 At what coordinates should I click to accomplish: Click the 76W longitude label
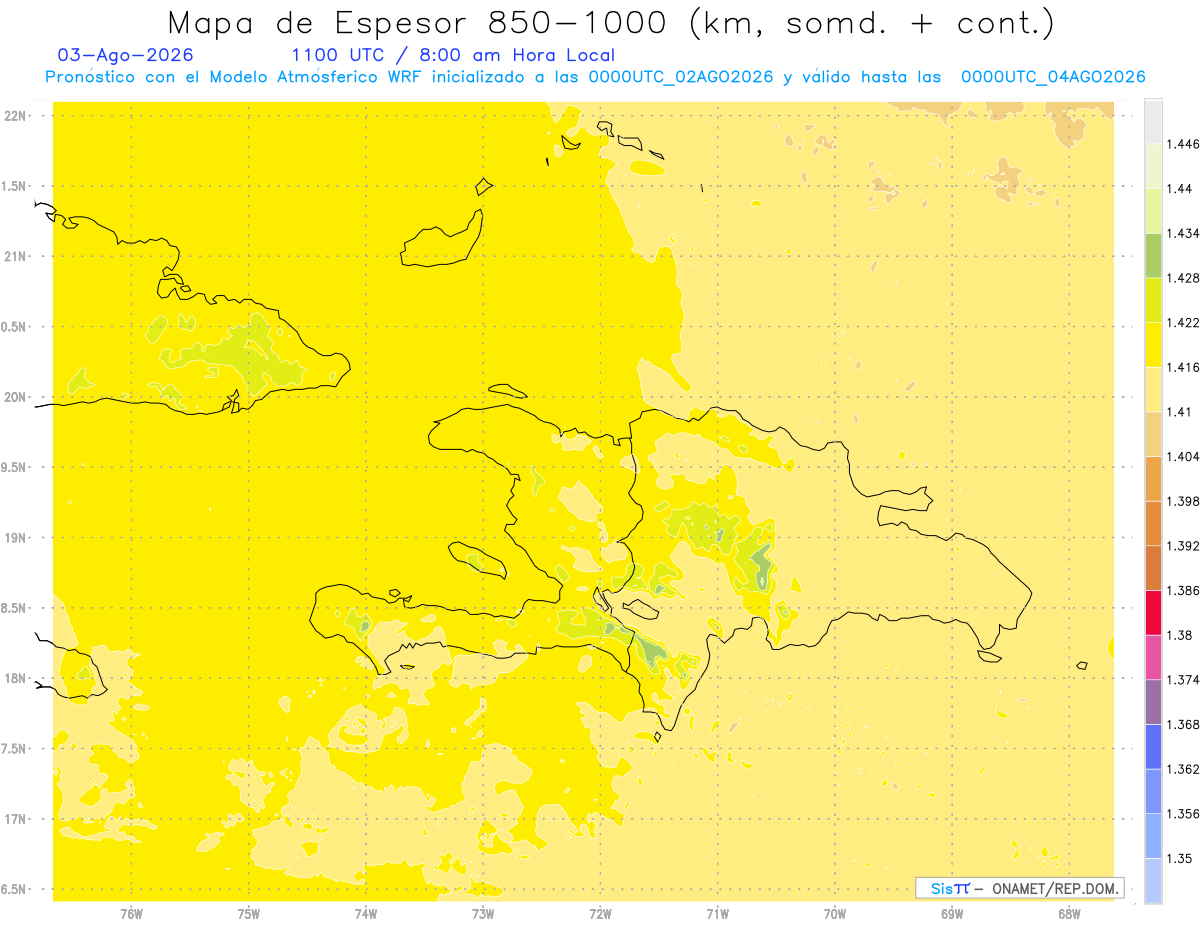pyautogui.click(x=131, y=914)
